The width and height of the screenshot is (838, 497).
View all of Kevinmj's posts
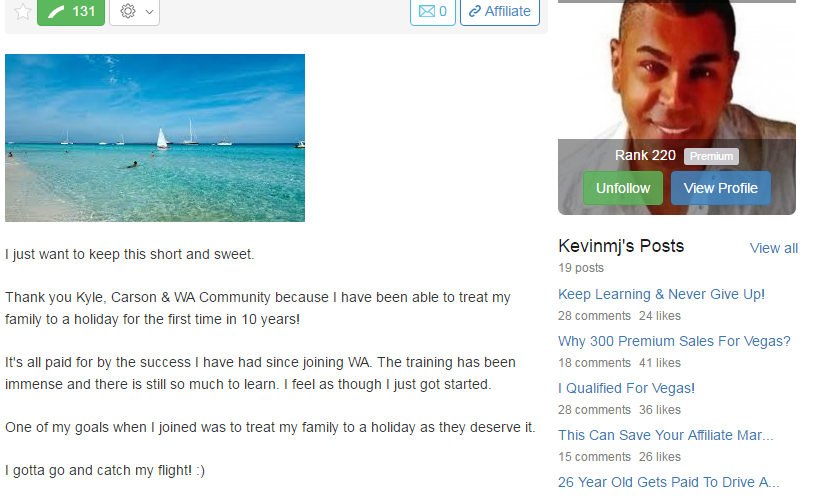pos(773,248)
